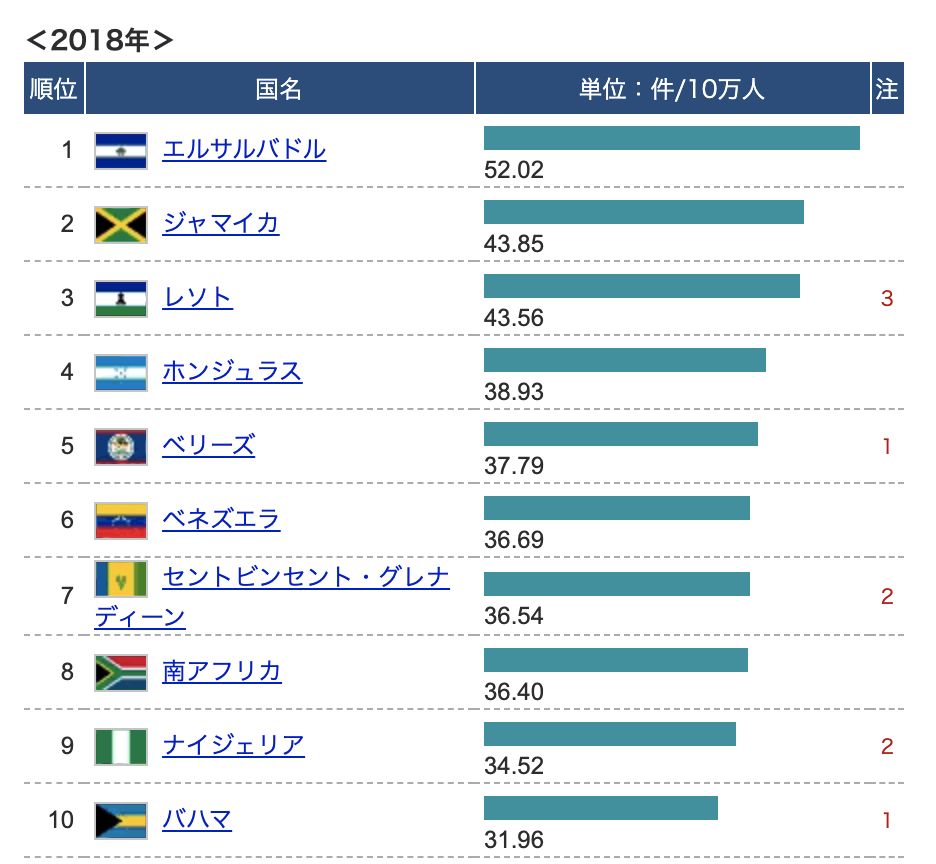Click footnote number 3 in Lesotho row
The height and width of the screenshot is (864, 936).
click(x=886, y=298)
